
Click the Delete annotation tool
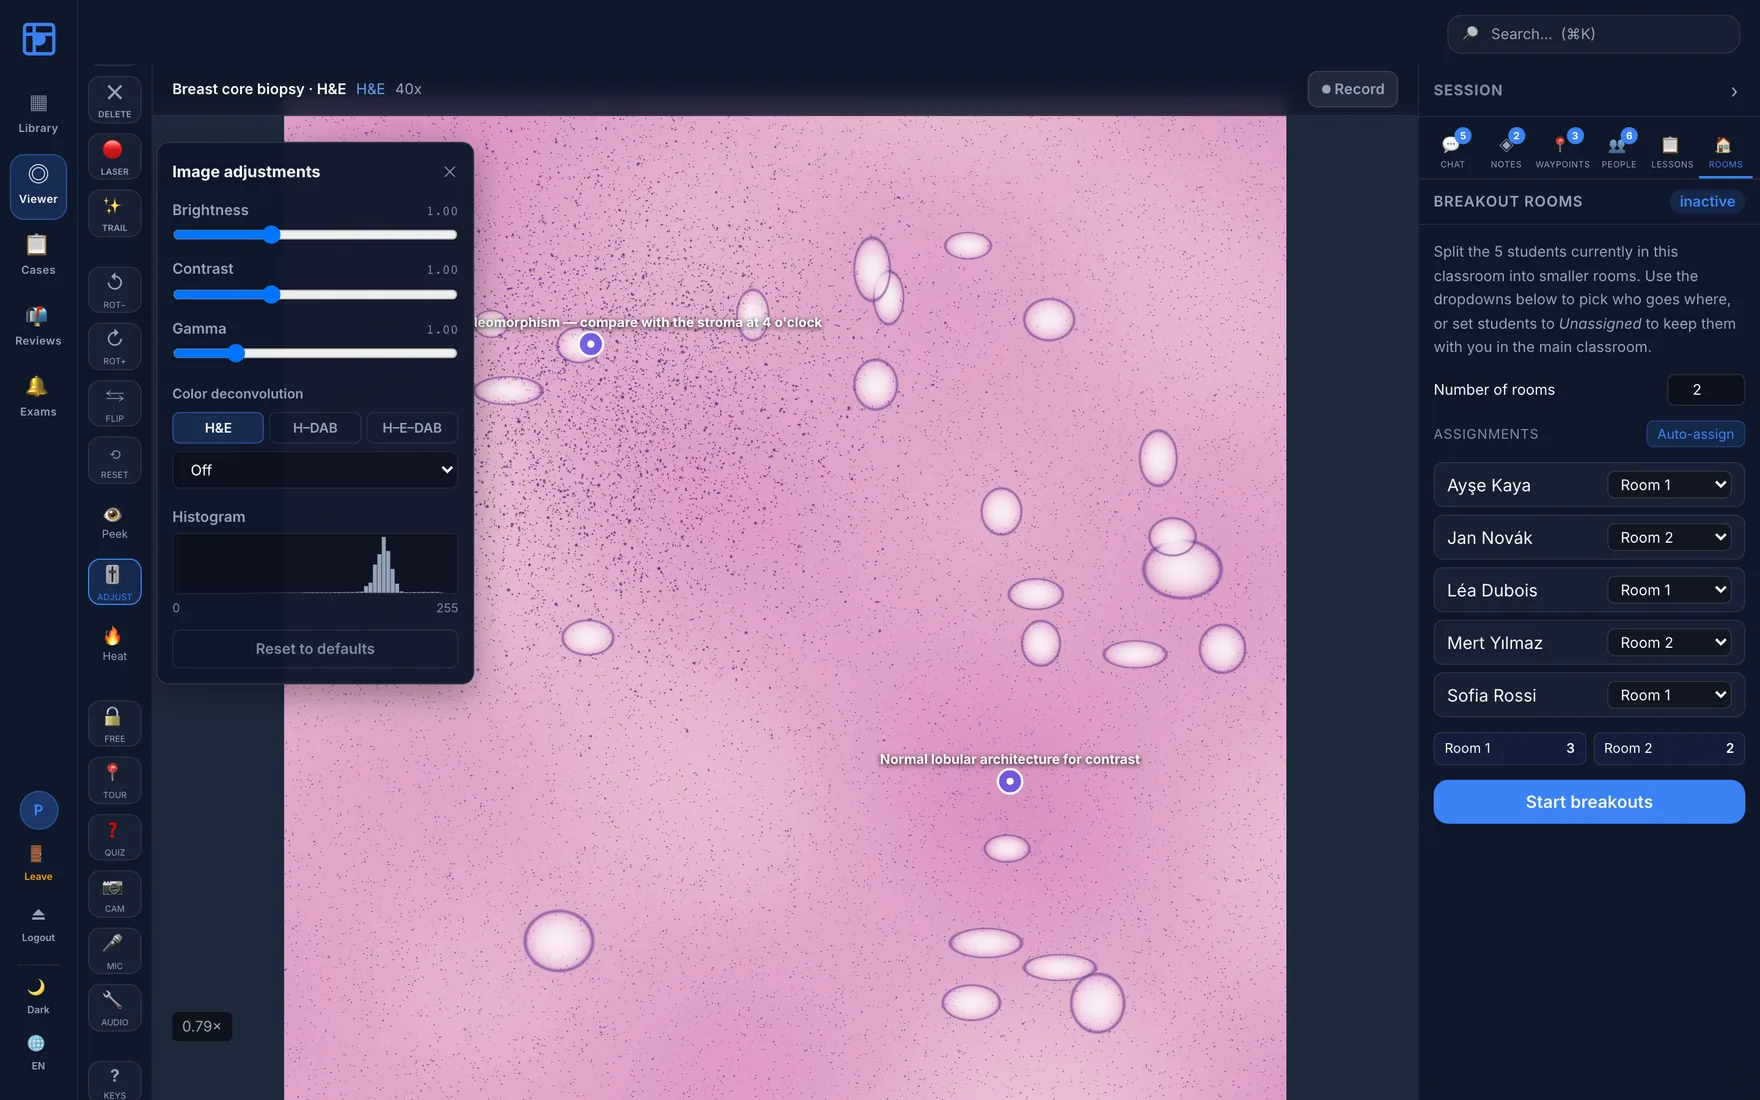point(114,100)
